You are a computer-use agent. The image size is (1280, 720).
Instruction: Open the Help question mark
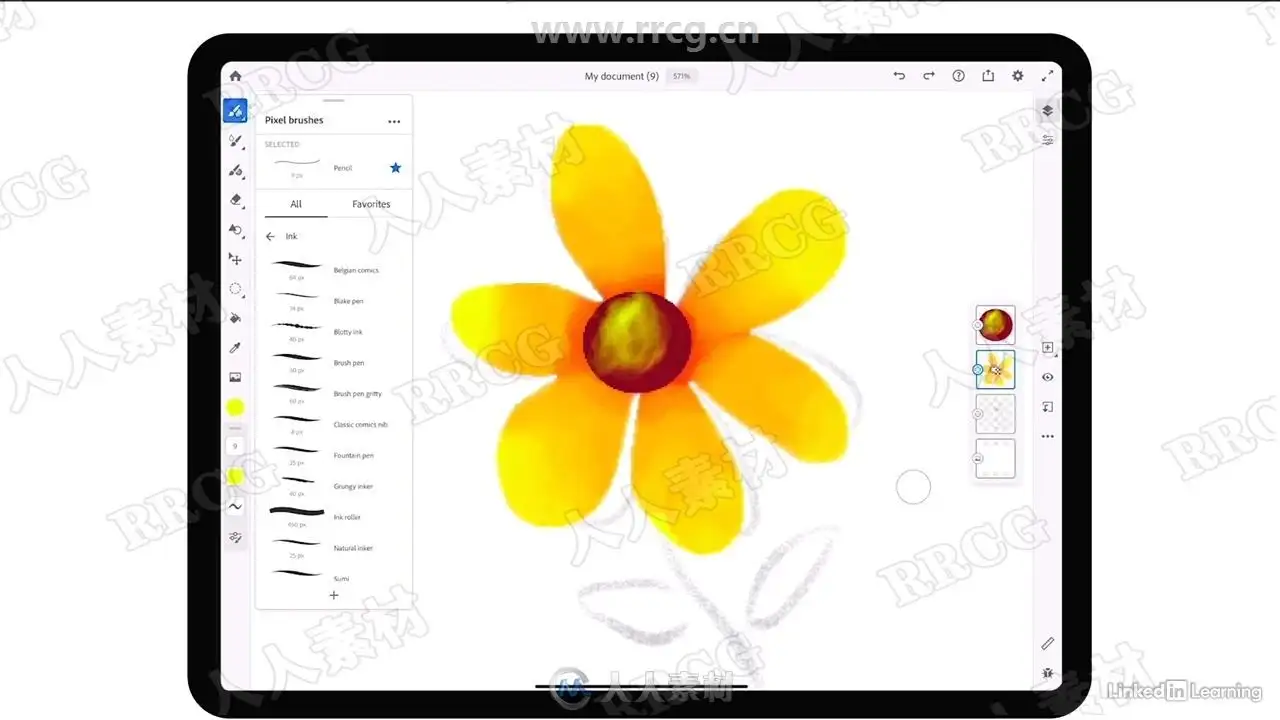(958, 76)
